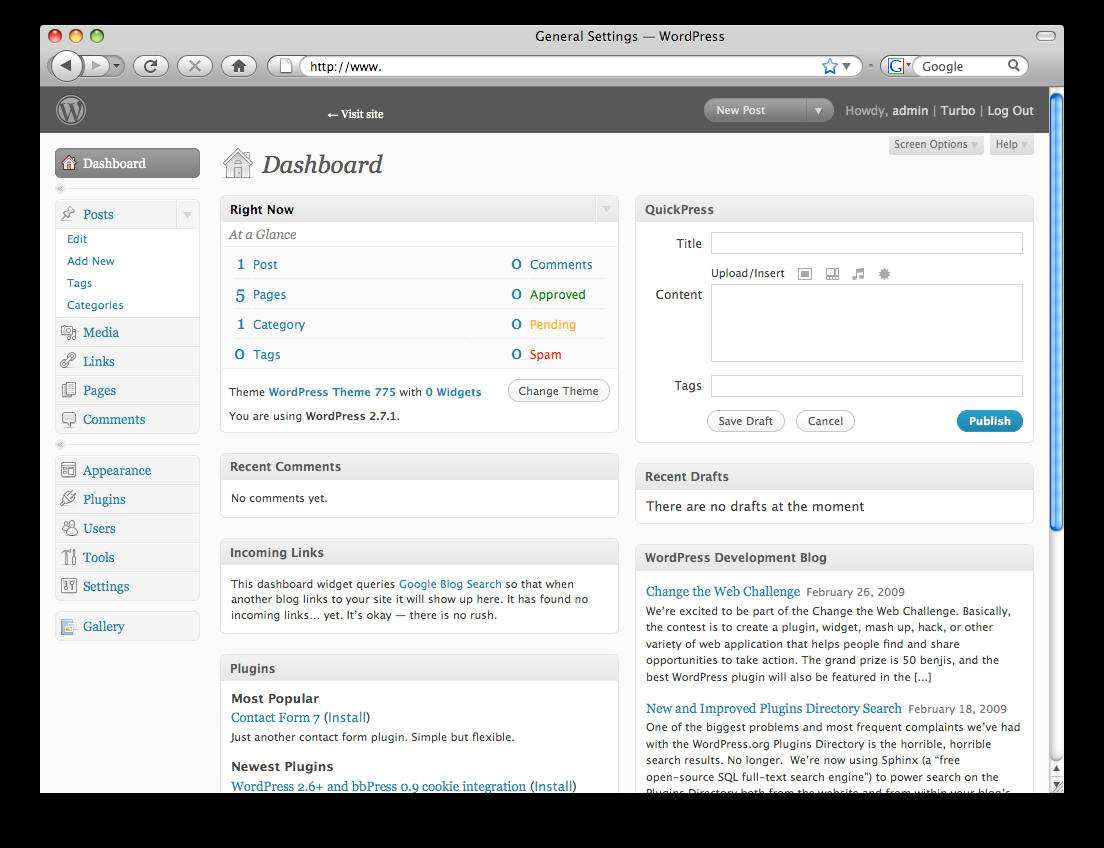This screenshot has width=1104, height=848.
Task: Click the Media icon in sidebar
Action: click(68, 332)
